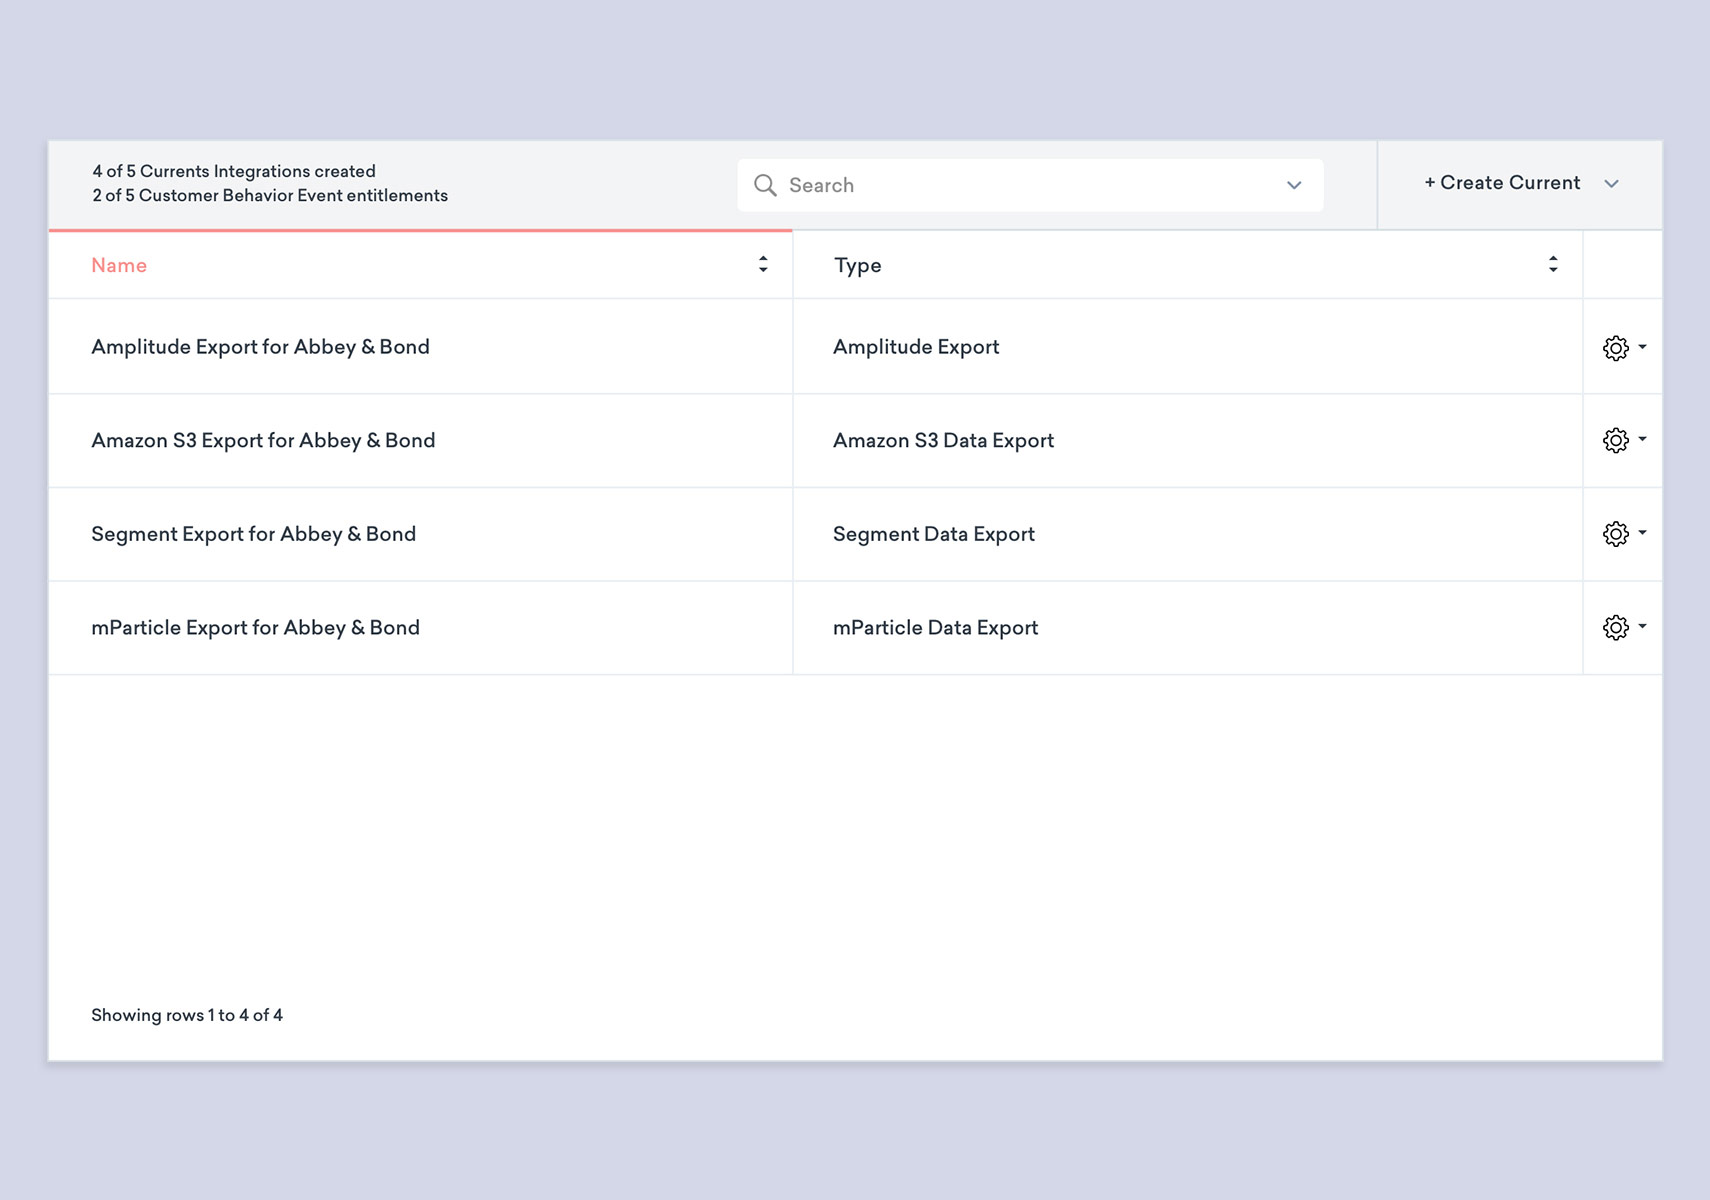Screen dimensions: 1710x1200
Task: Expand the search box dropdown chevron
Action: point(1294,185)
